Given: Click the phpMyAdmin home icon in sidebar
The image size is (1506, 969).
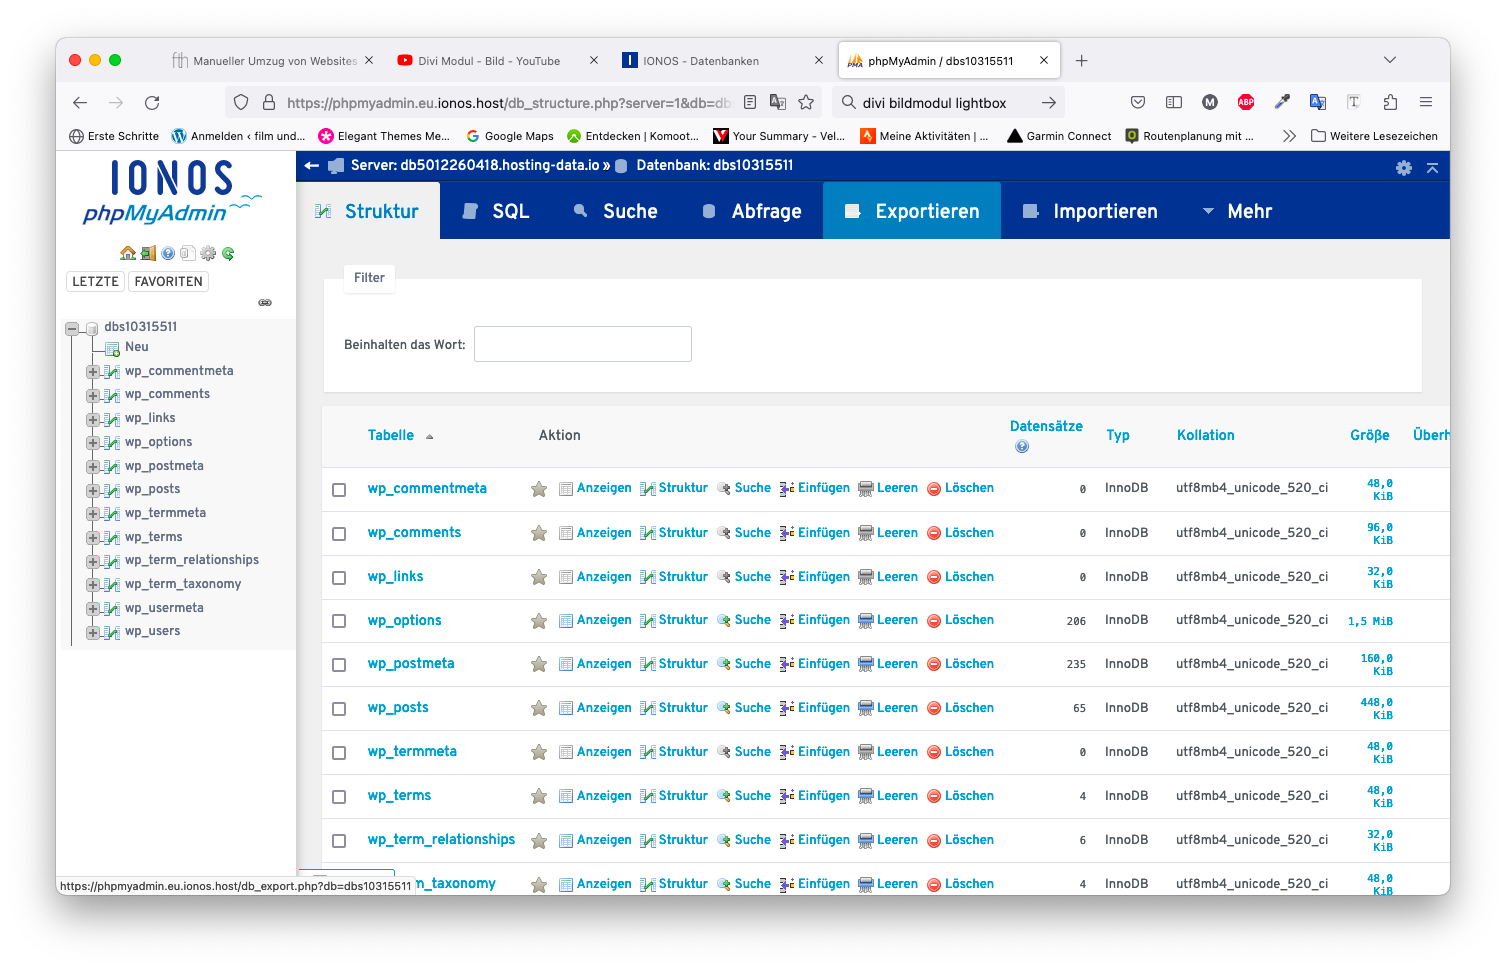Looking at the screenshot, I should coord(127,253).
